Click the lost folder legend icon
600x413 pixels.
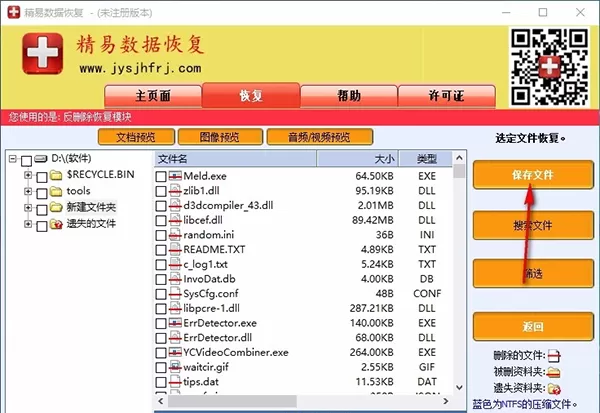tap(554, 389)
